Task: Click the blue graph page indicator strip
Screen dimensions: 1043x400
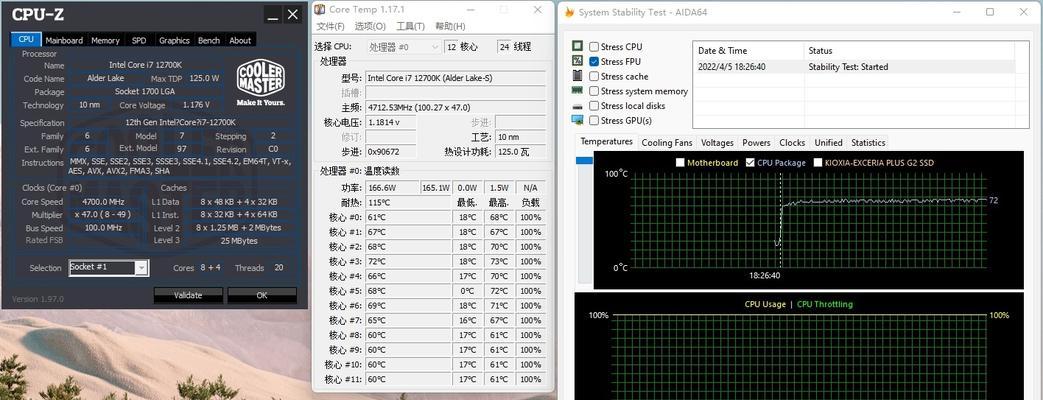Action: coord(584,160)
